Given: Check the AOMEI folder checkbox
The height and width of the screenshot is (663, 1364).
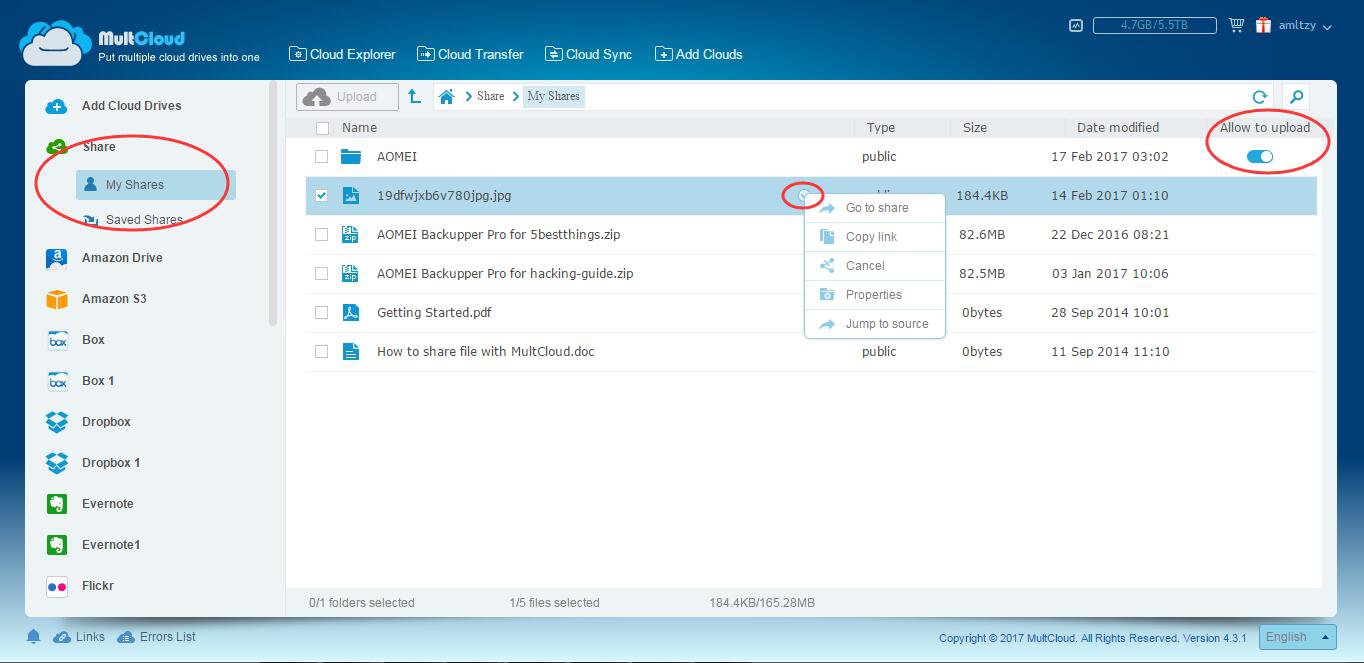Looking at the screenshot, I should [x=321, y=157].
